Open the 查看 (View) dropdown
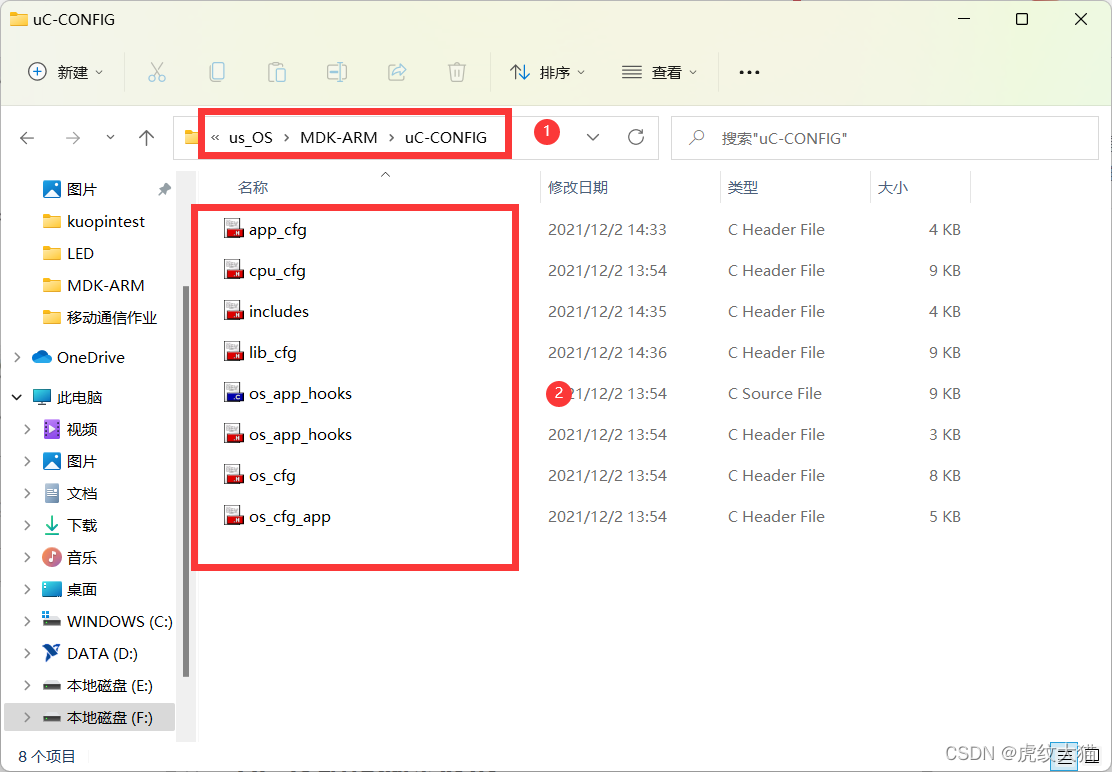 tap(659, 72)
